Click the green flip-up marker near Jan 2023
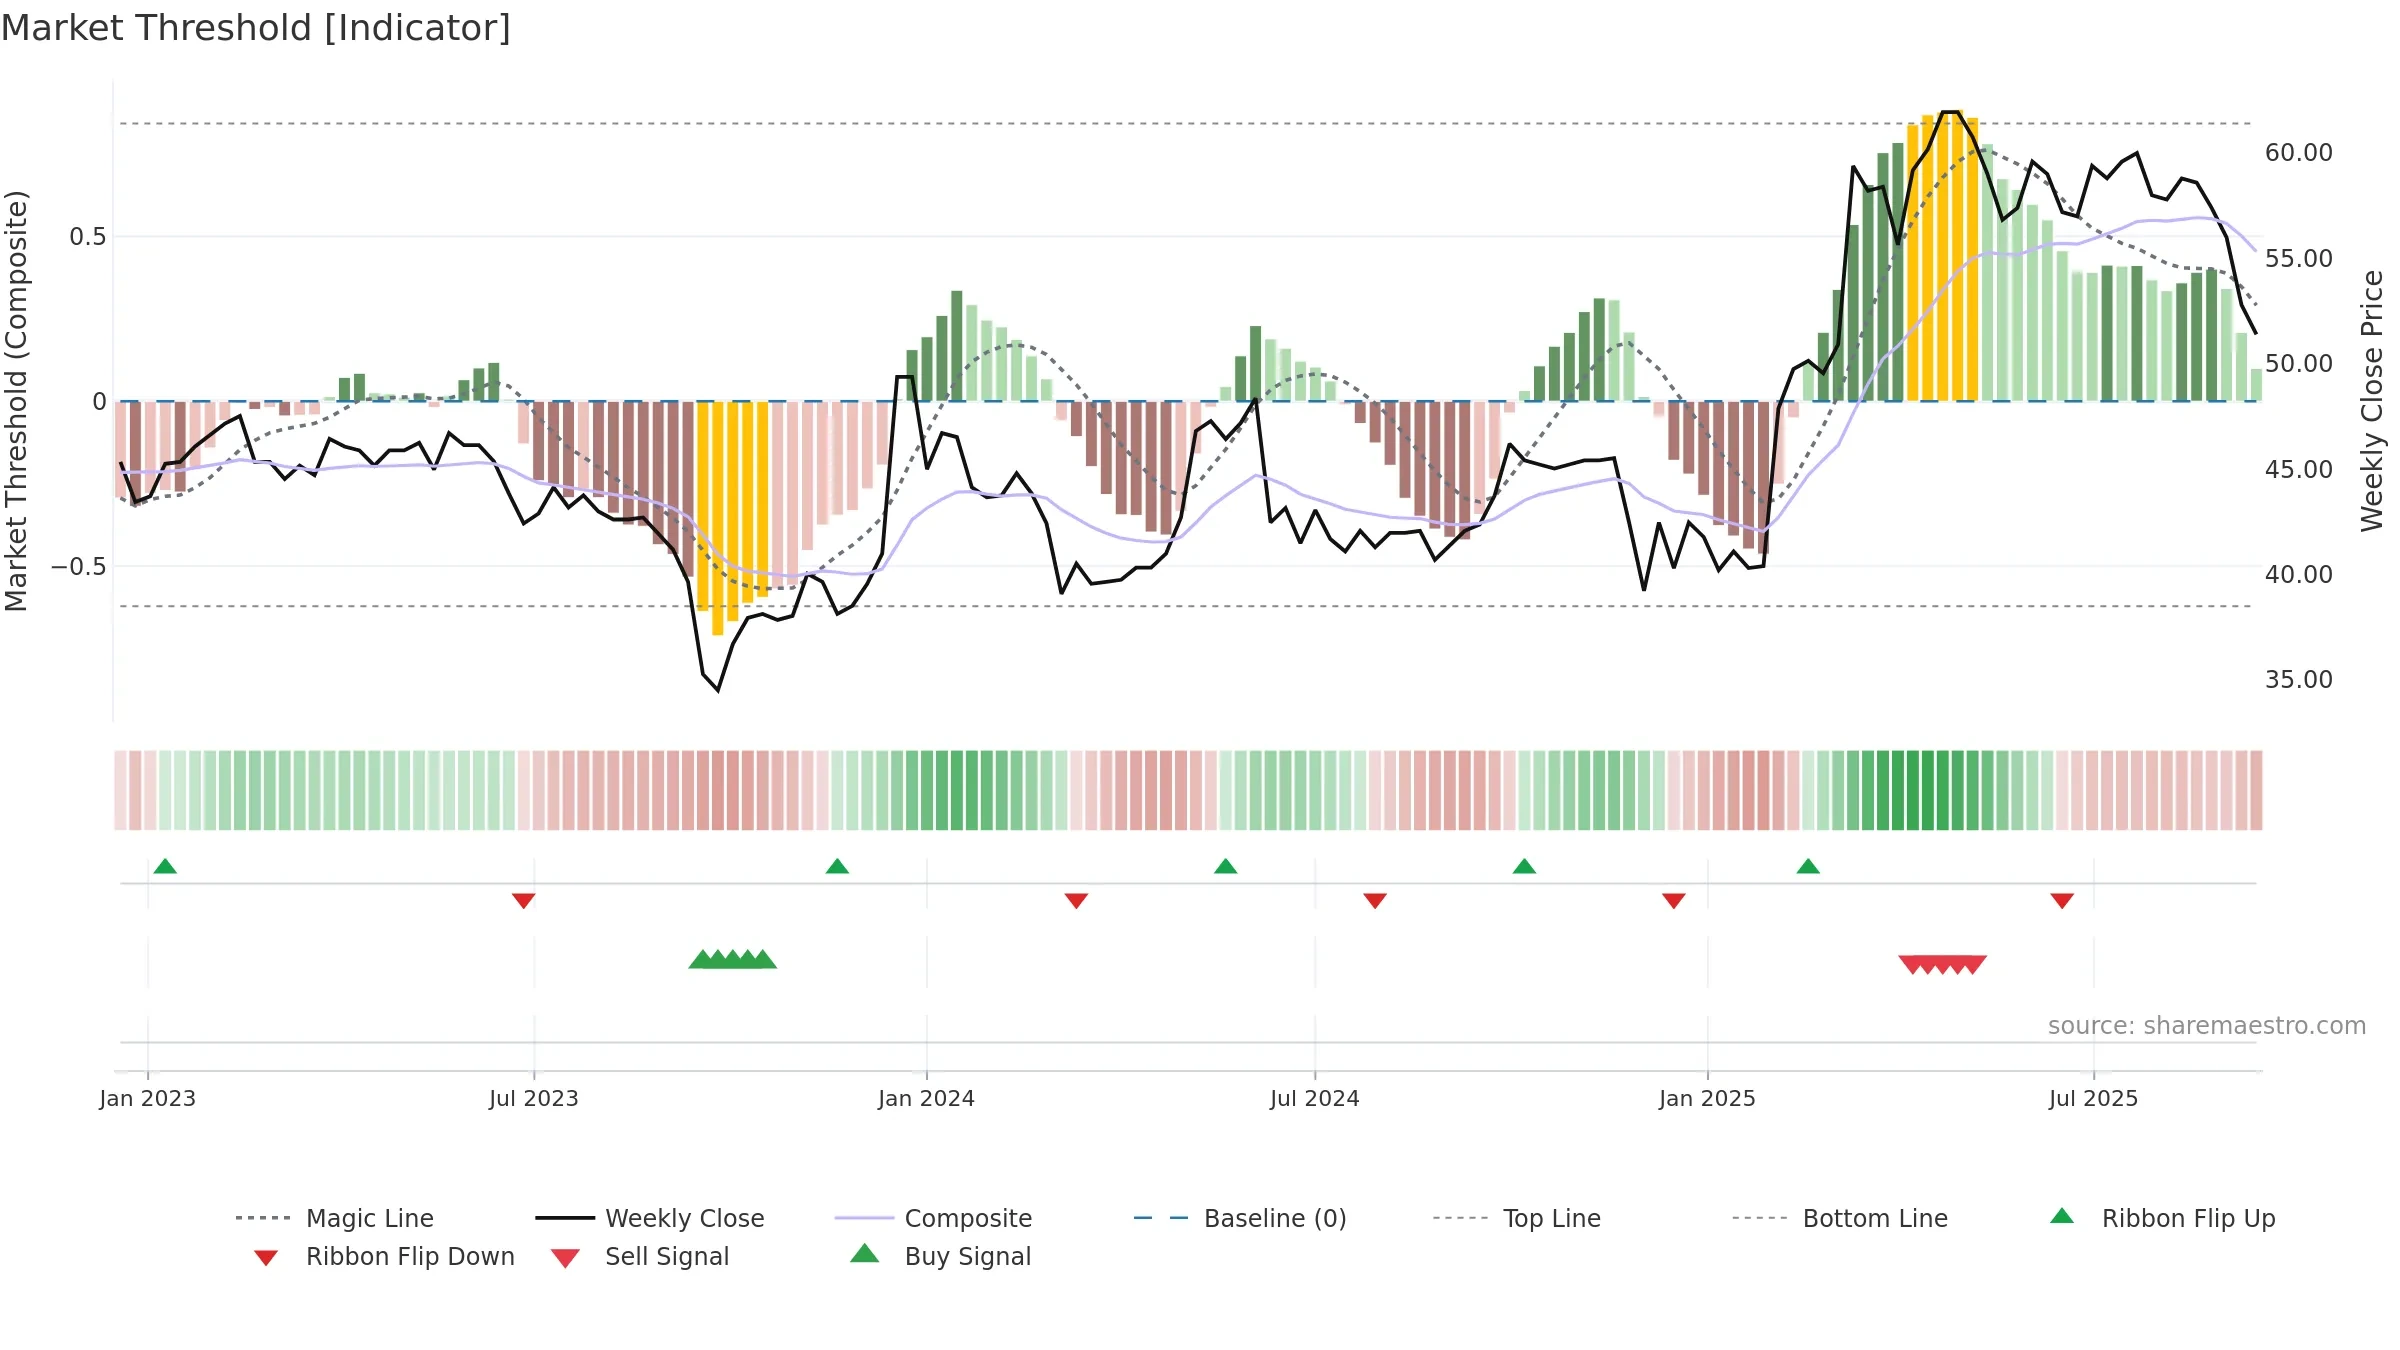The image size is (2400, 1350). click(165, 866)
